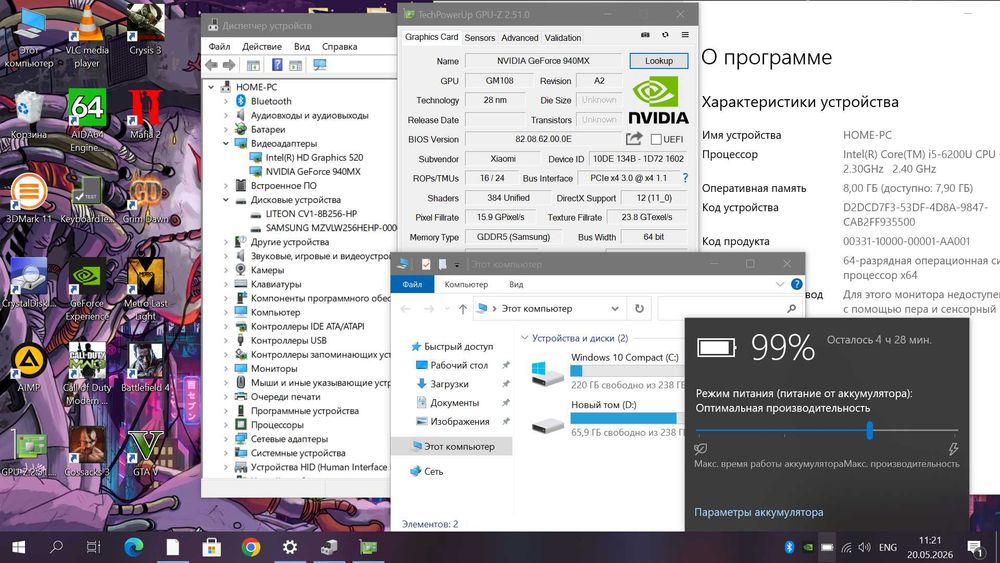Launch AIMP desktop shortcut
The image size is (1000, 563).
point(28,368)
